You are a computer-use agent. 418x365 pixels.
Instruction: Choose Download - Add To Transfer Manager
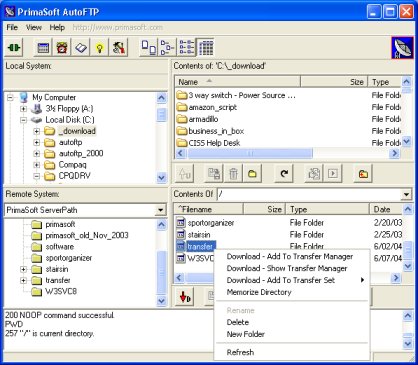[290, 256]
